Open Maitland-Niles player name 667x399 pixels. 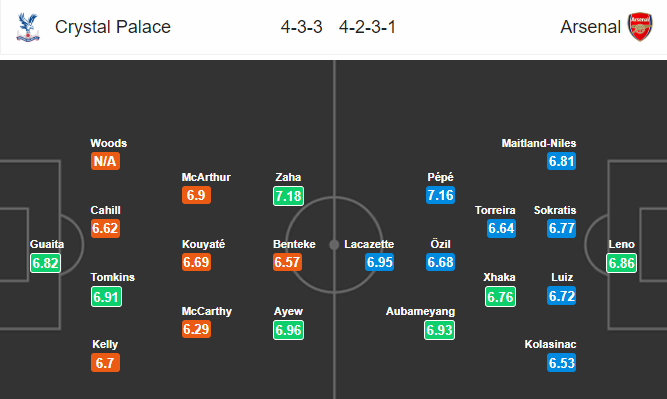pos(539,143)
